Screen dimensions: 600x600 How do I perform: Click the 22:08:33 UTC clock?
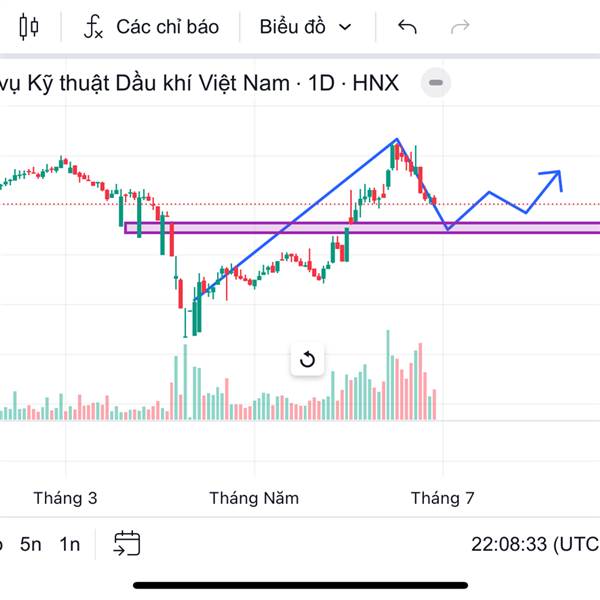coord(535,544)
